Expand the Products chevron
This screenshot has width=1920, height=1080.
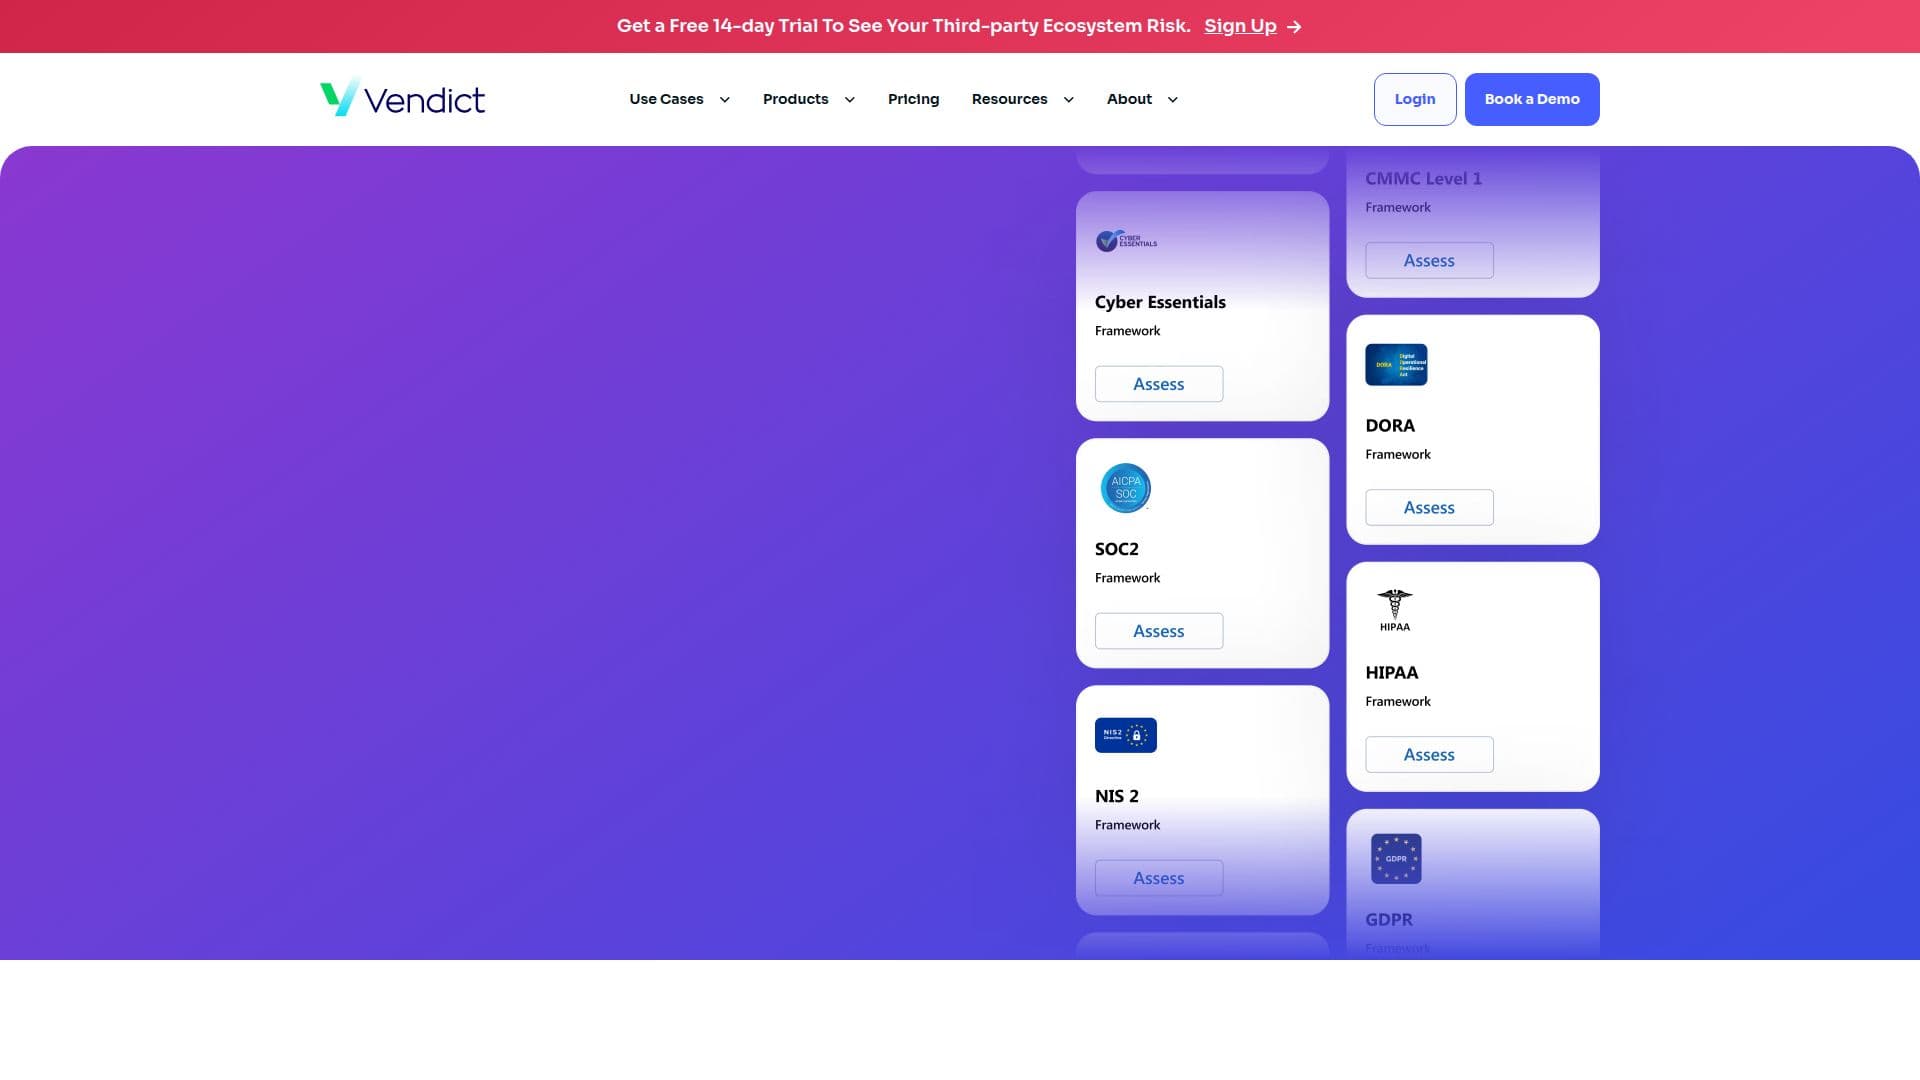coord(850,99)
